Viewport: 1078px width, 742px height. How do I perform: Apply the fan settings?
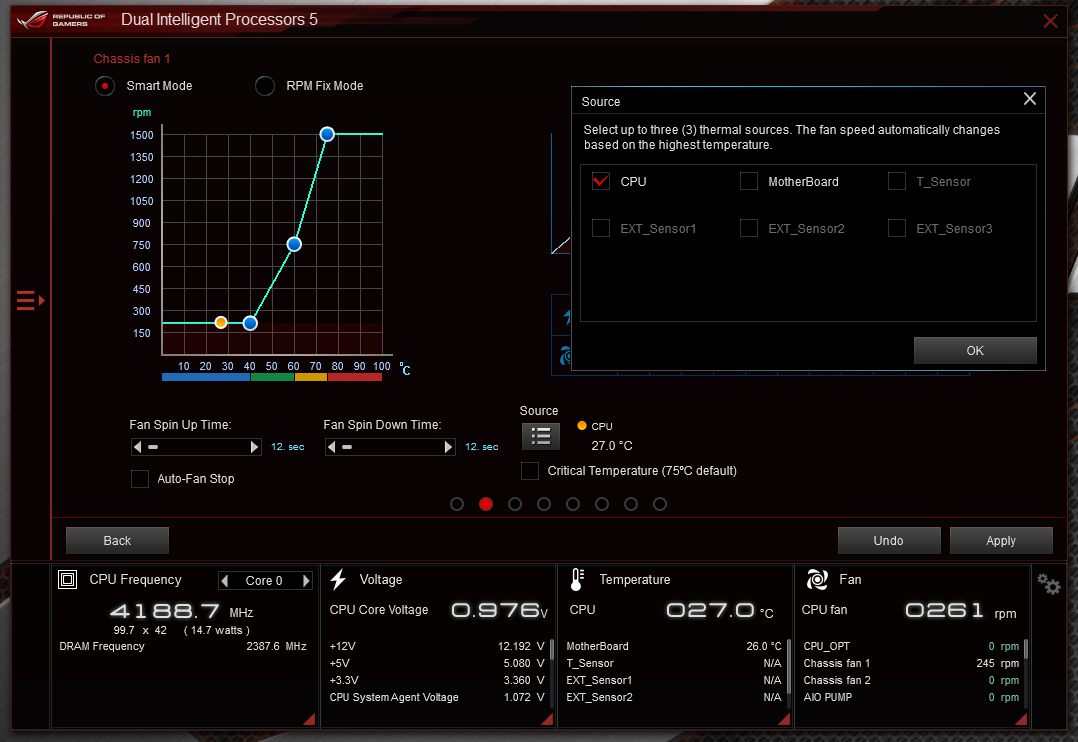pyautogui.click(x=1000, y=541)
